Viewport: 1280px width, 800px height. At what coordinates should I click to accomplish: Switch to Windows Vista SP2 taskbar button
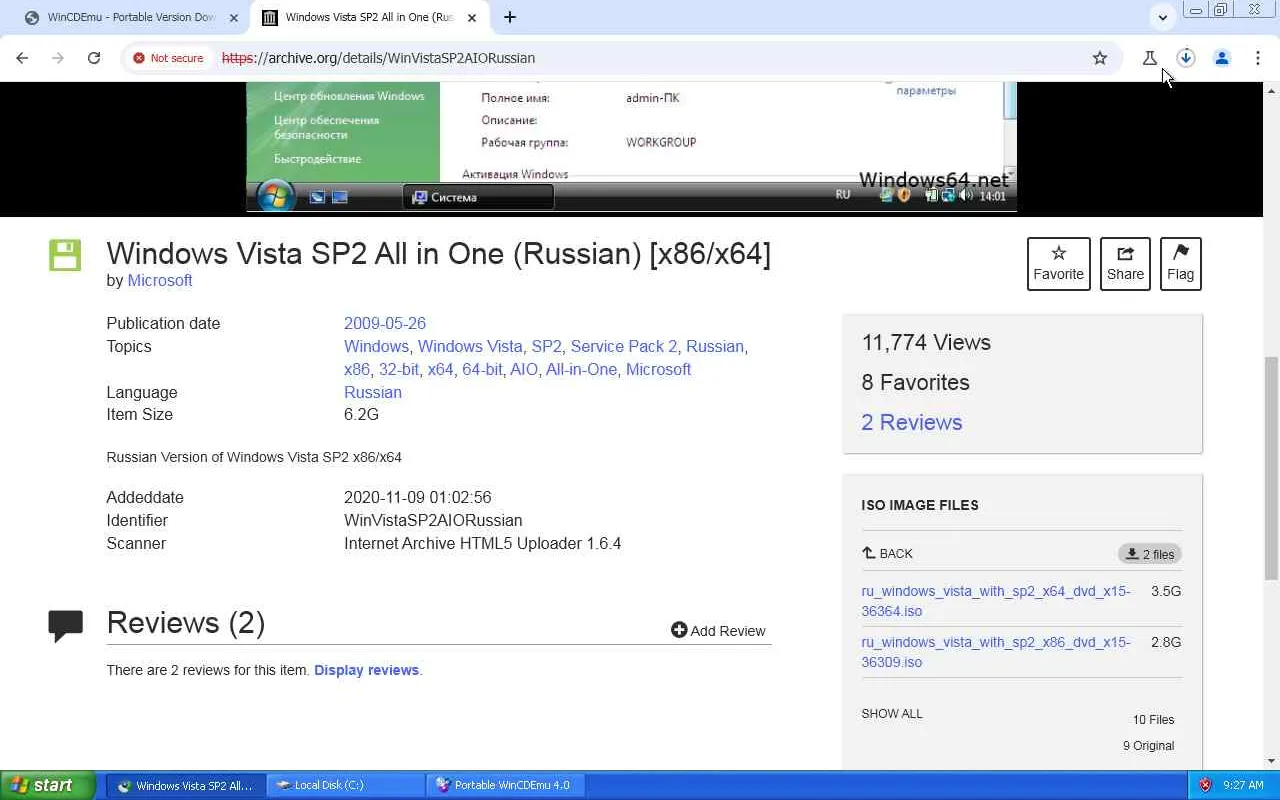185,785
